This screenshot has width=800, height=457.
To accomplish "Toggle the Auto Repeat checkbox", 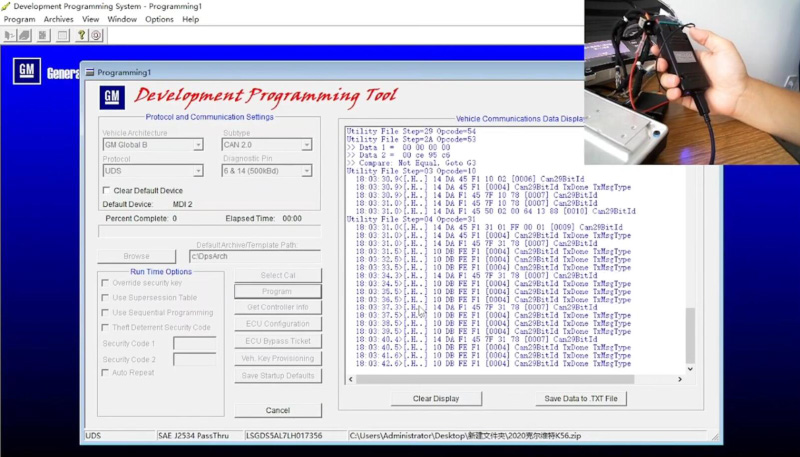I will [x=105, y=372].
